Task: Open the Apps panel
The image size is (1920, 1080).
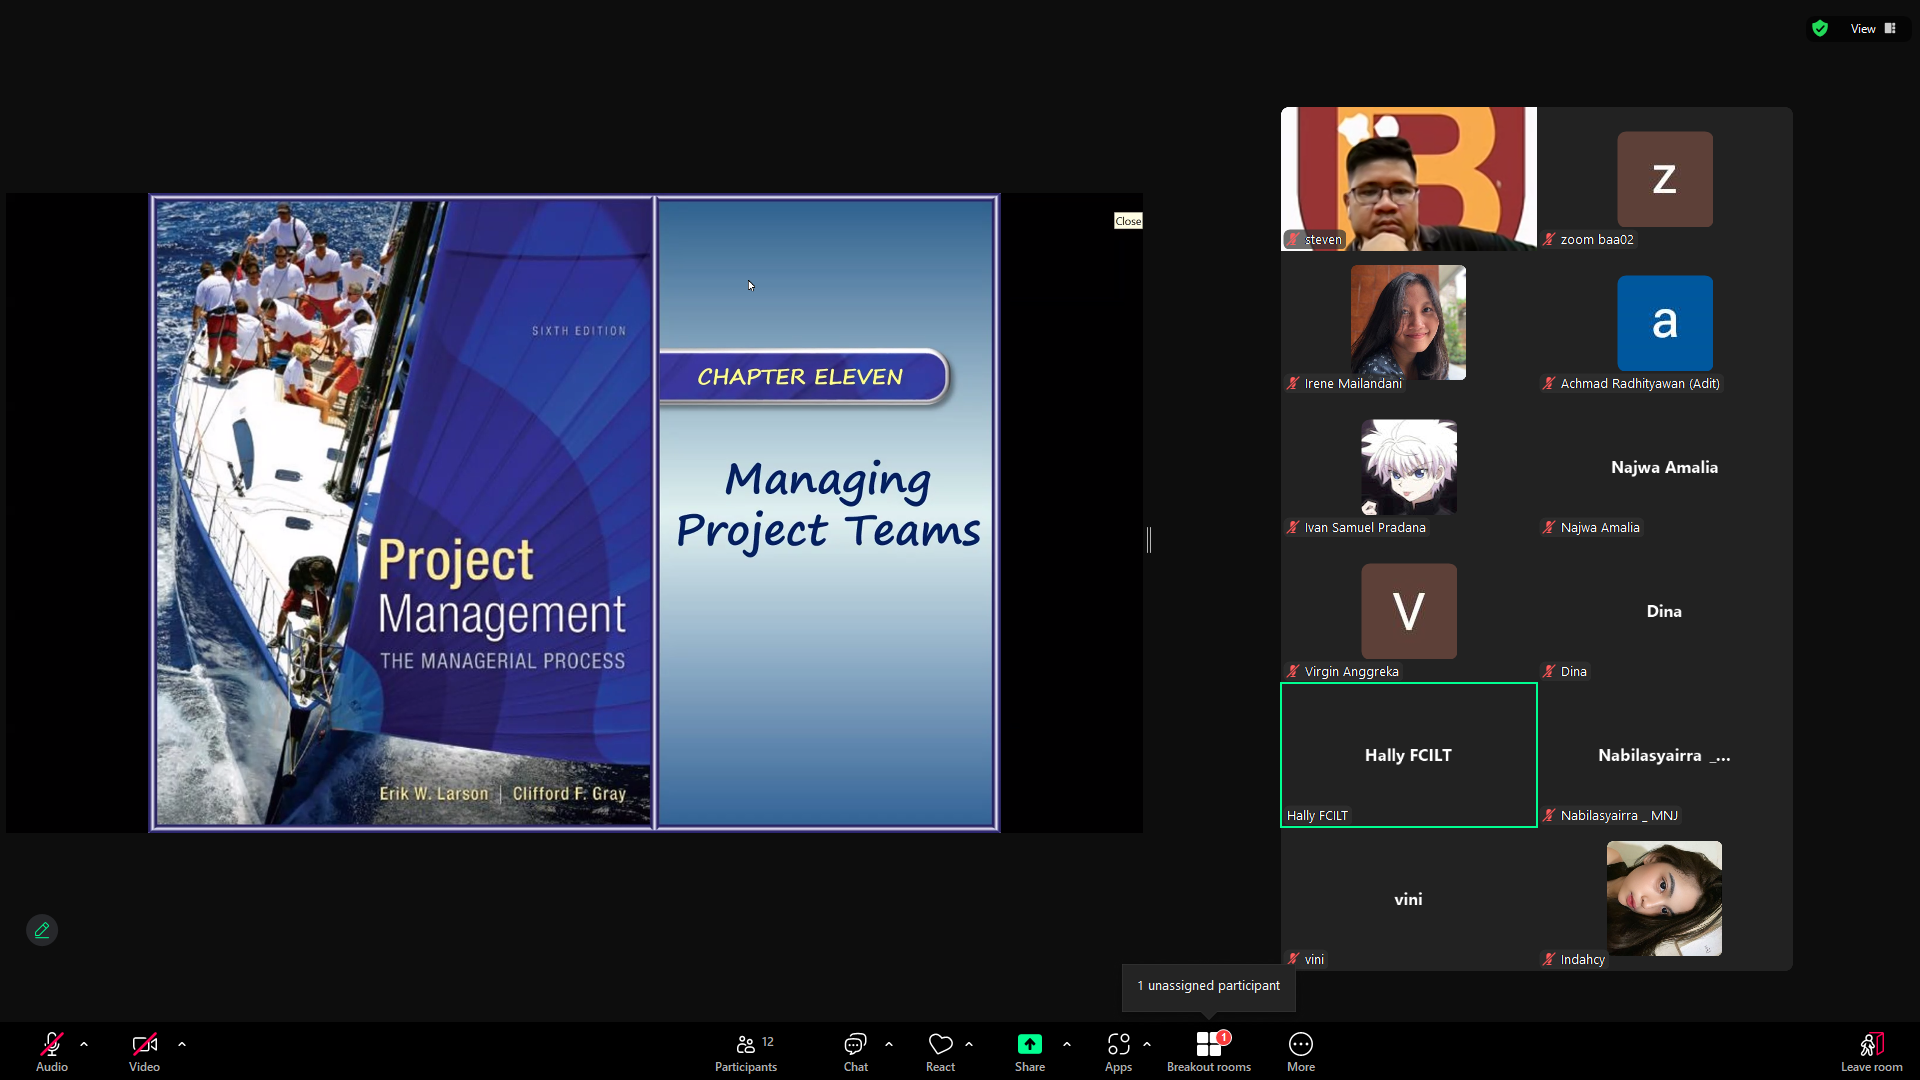Action: point(1118,1053)
